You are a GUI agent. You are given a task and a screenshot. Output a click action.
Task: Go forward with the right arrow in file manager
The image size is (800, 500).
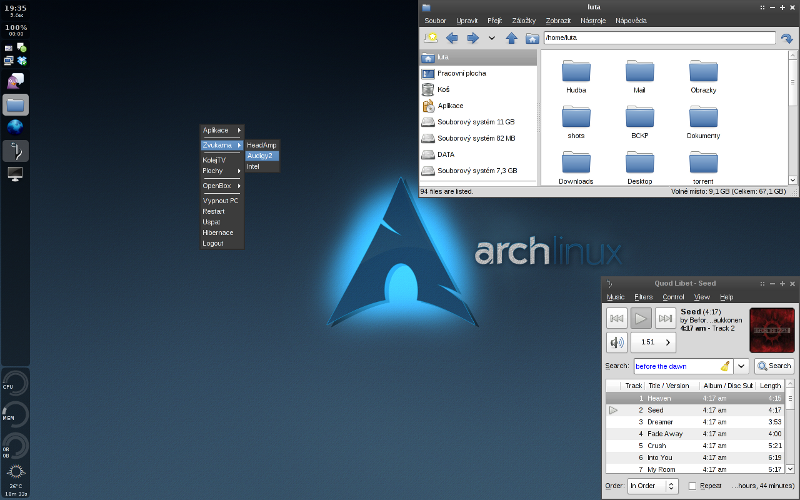coord(473,38)
